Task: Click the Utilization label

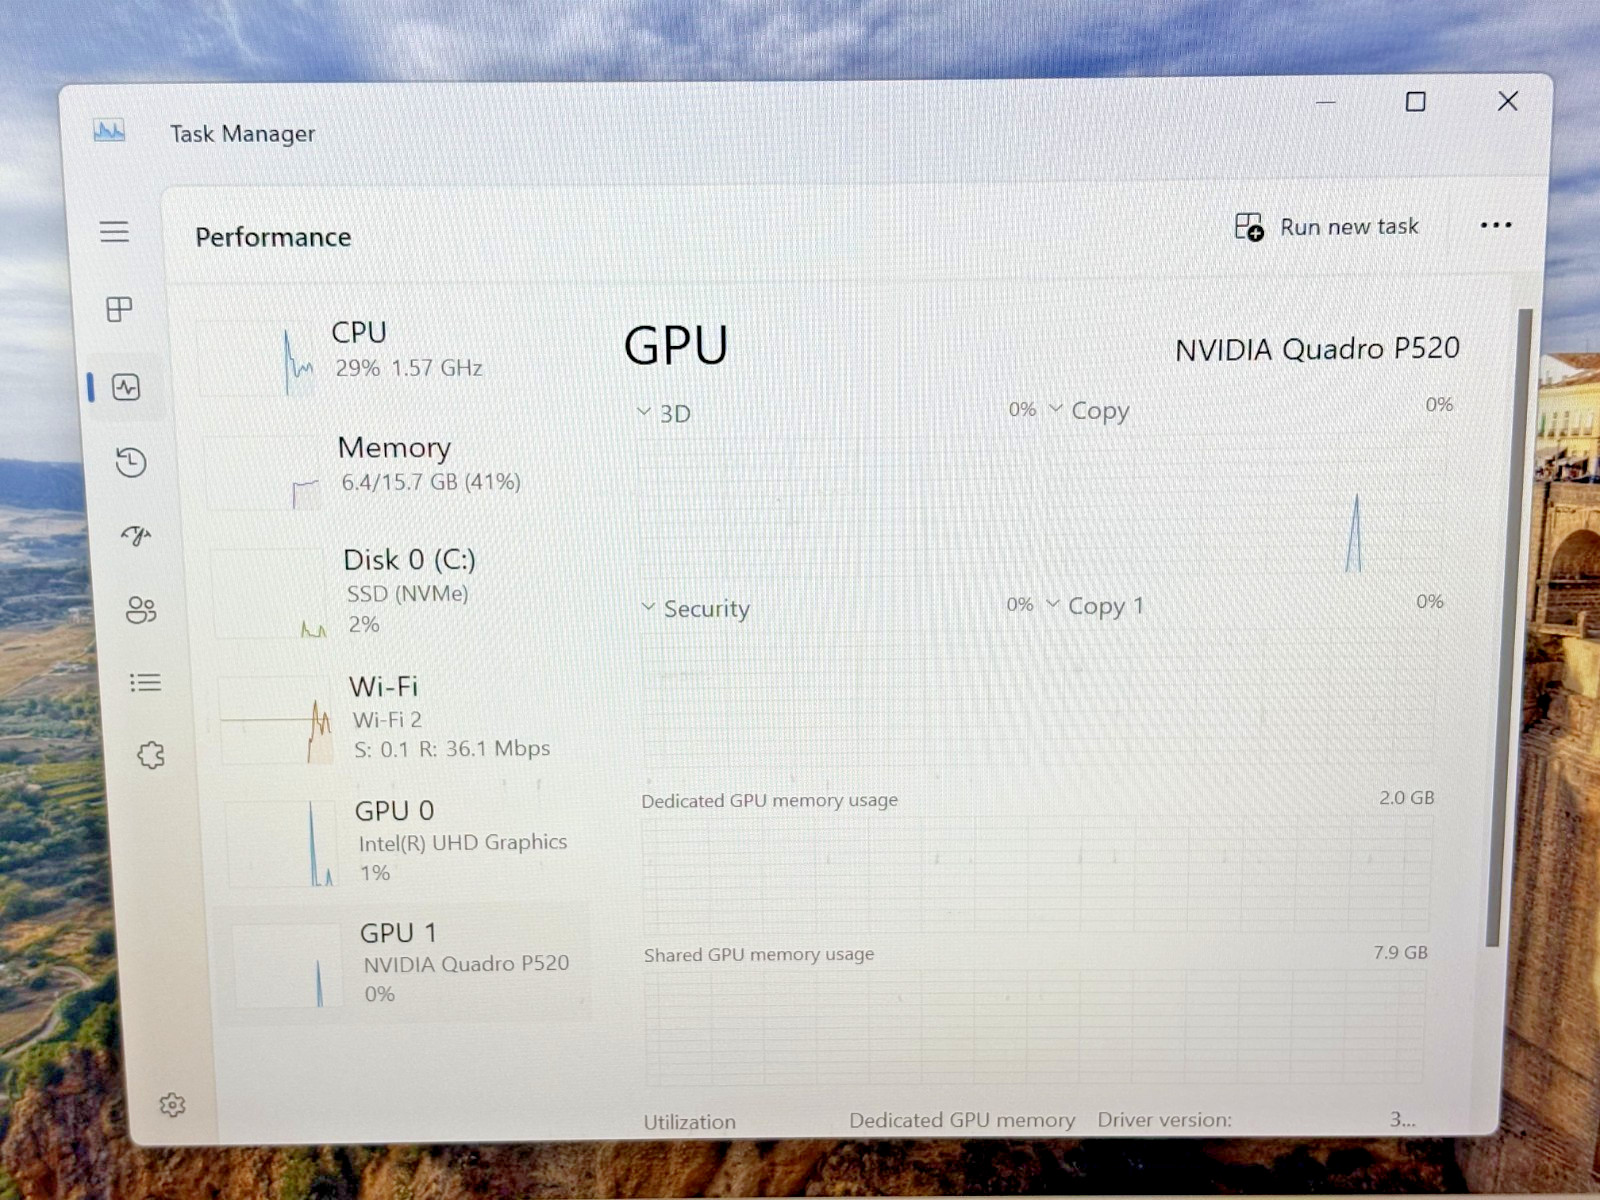Action: point(689,1122)
